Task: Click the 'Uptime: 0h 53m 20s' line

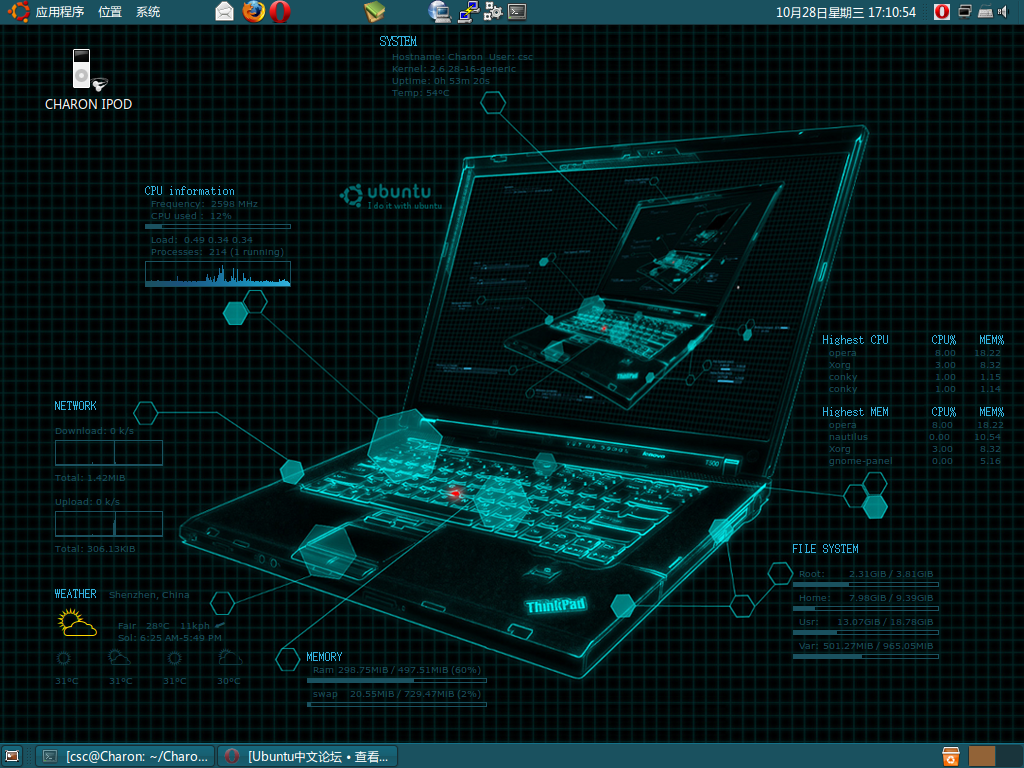Action: (441, 81)
